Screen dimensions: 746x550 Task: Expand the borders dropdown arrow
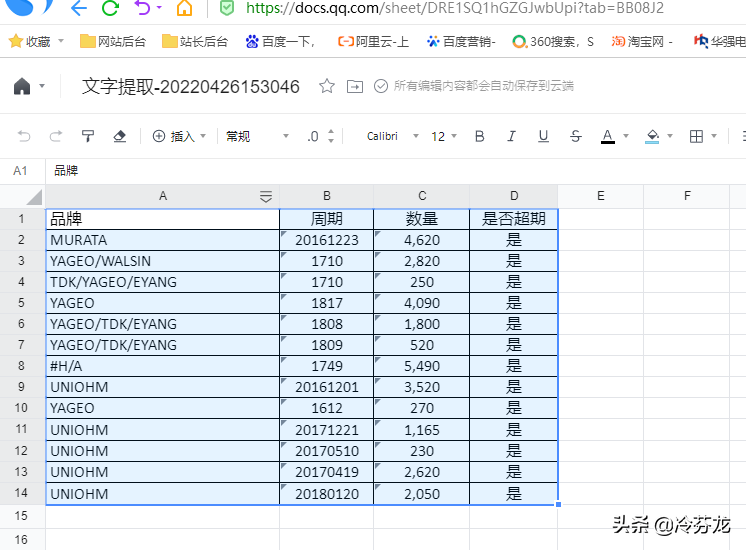[x=714, y=136]
